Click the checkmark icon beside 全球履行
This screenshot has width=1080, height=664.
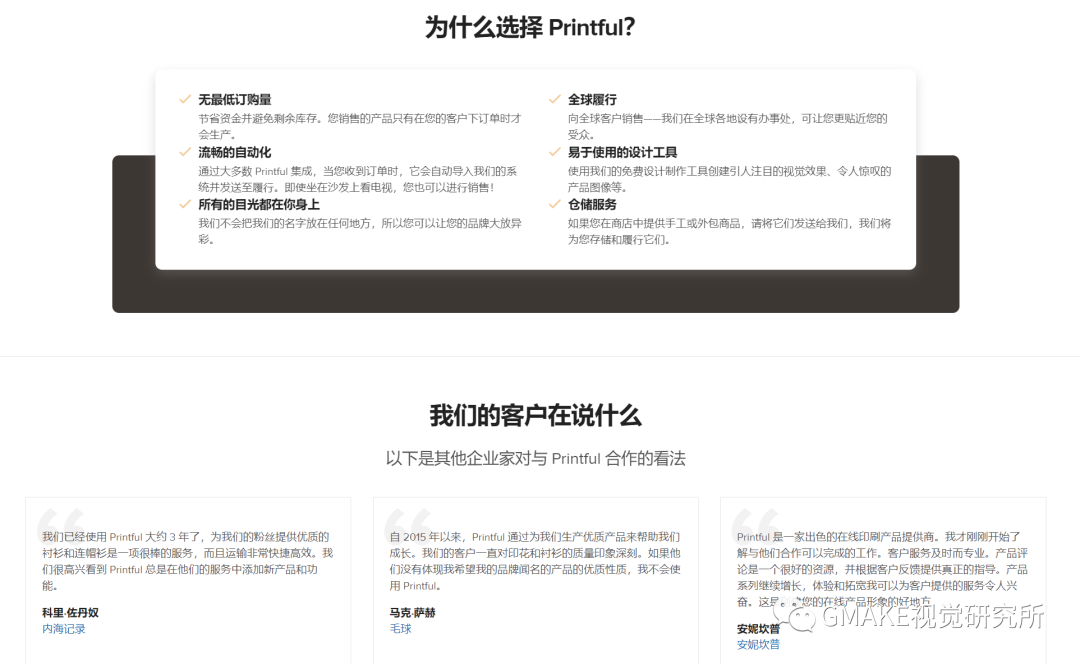(554, 99)
